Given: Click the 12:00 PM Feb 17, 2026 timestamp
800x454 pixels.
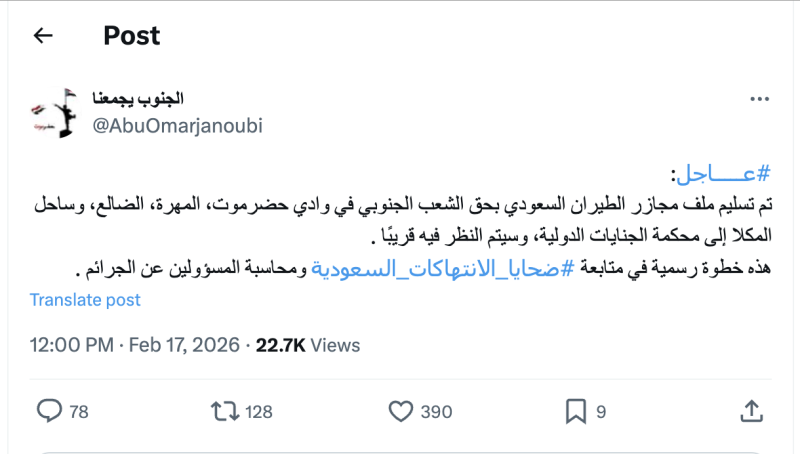Looking at the screenshot, I should [x=135, y=345].
